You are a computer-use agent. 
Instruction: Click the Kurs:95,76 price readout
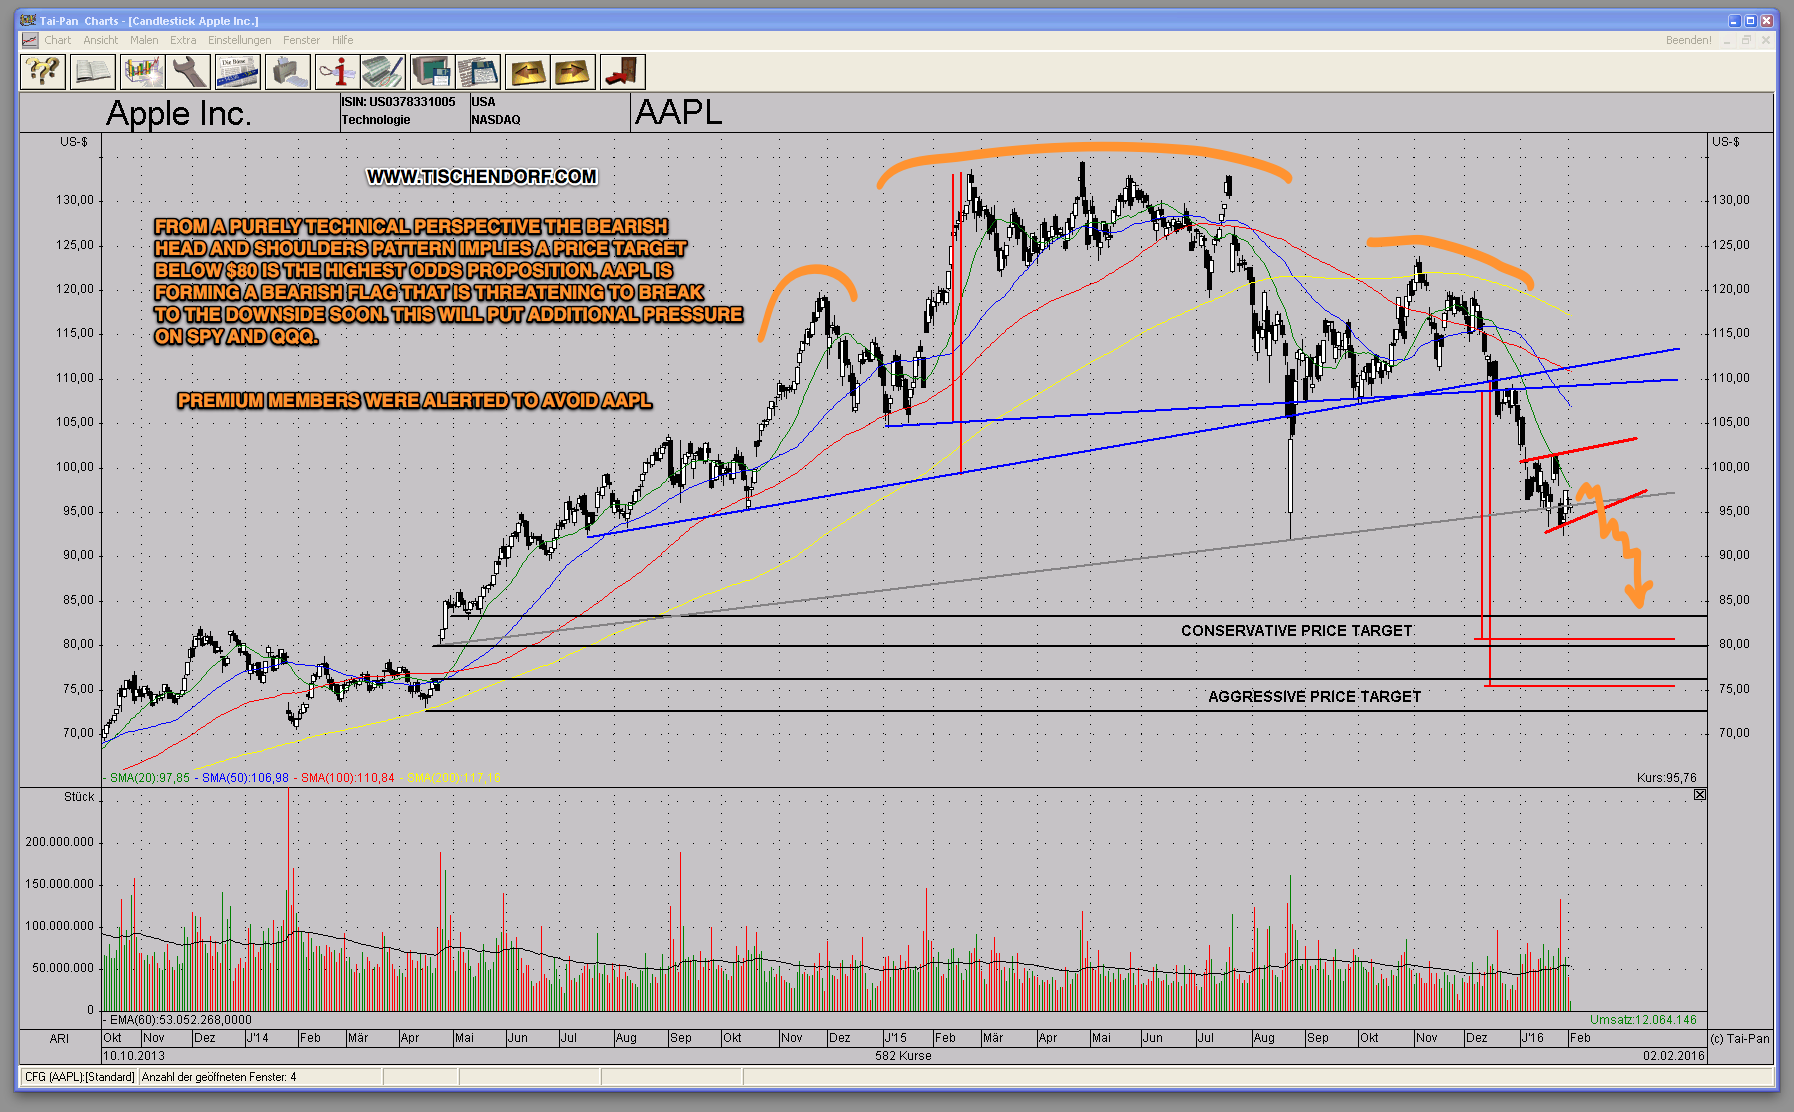coord(1666,778)
